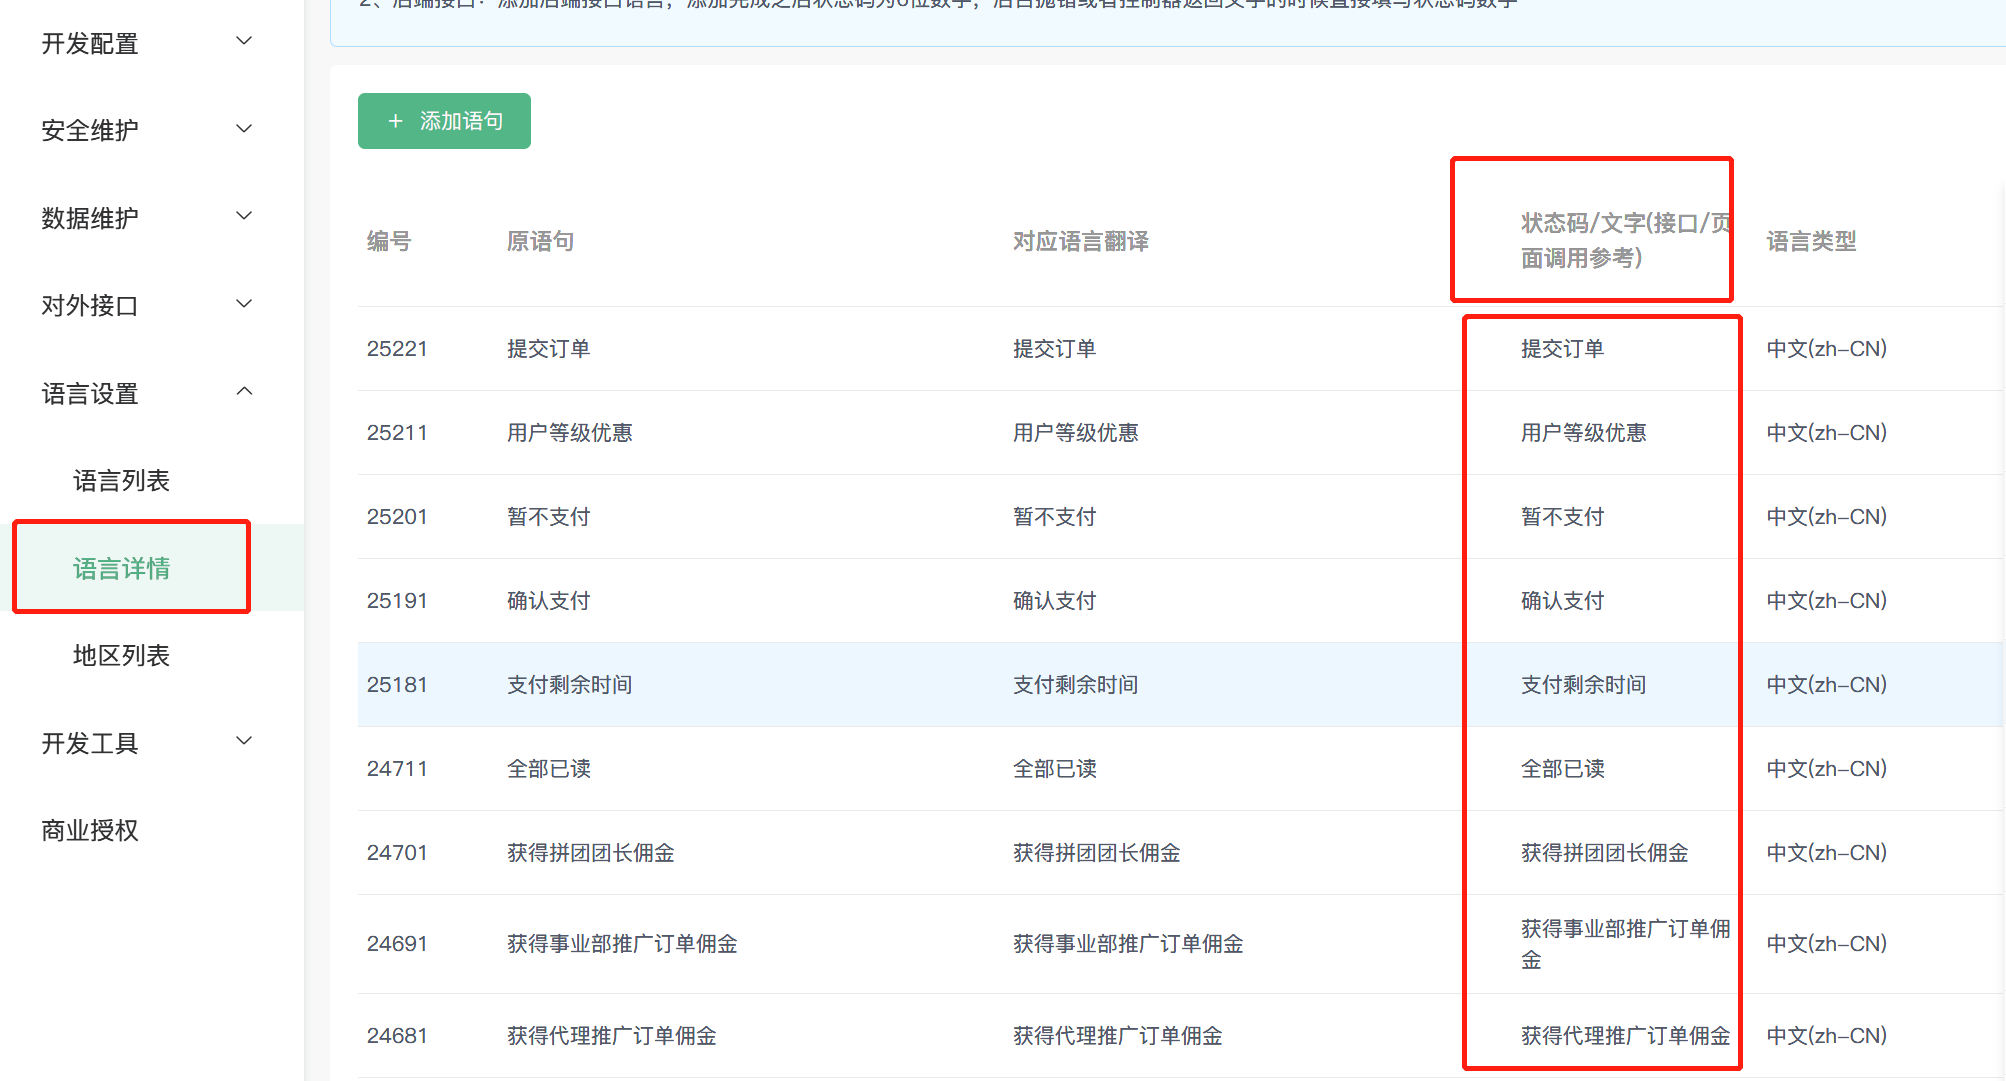Click row 24711 全部已读 status text

point(1562,769)
